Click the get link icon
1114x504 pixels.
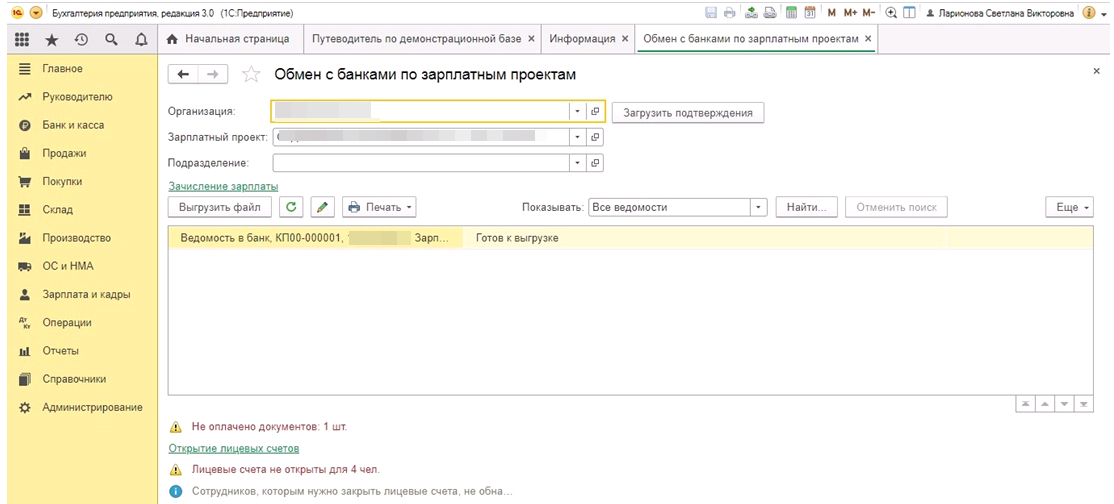(x=752, y=13)
